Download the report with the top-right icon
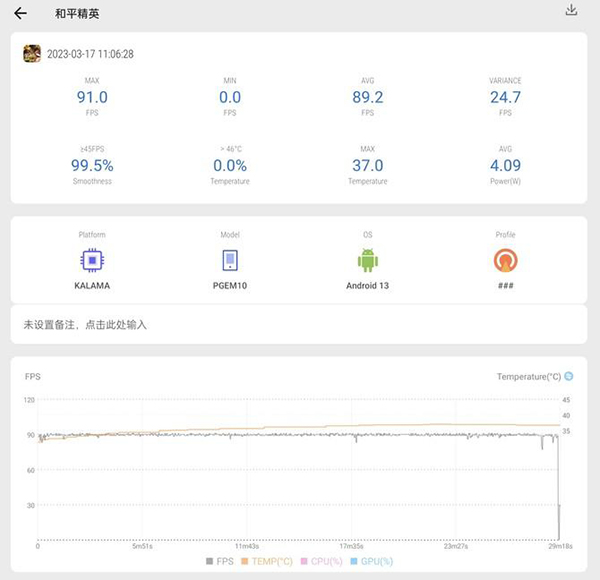This screenshot has height=580, width=600. coord(571,11)
